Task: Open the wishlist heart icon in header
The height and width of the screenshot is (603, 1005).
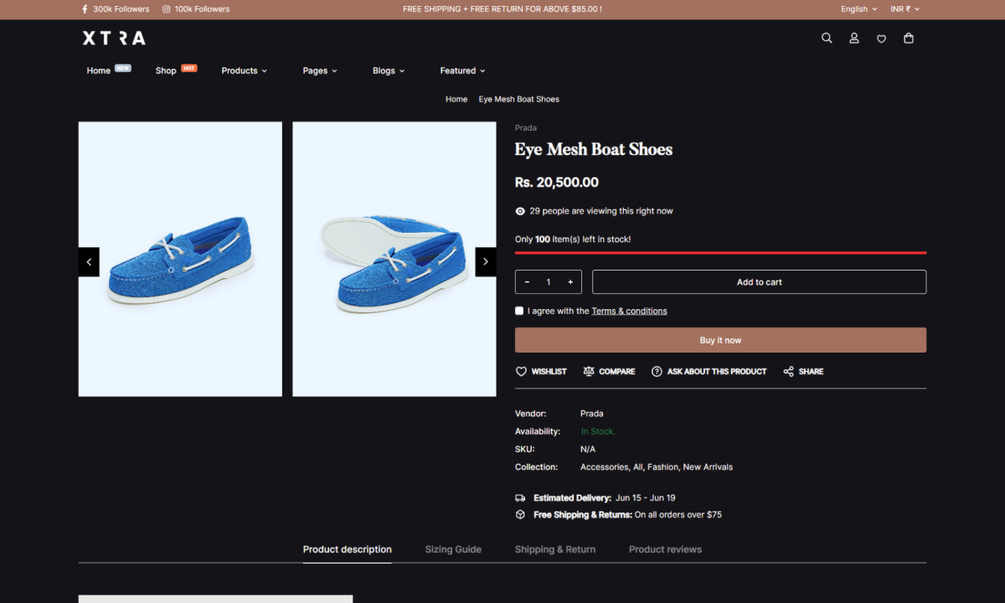Action: 881,38
